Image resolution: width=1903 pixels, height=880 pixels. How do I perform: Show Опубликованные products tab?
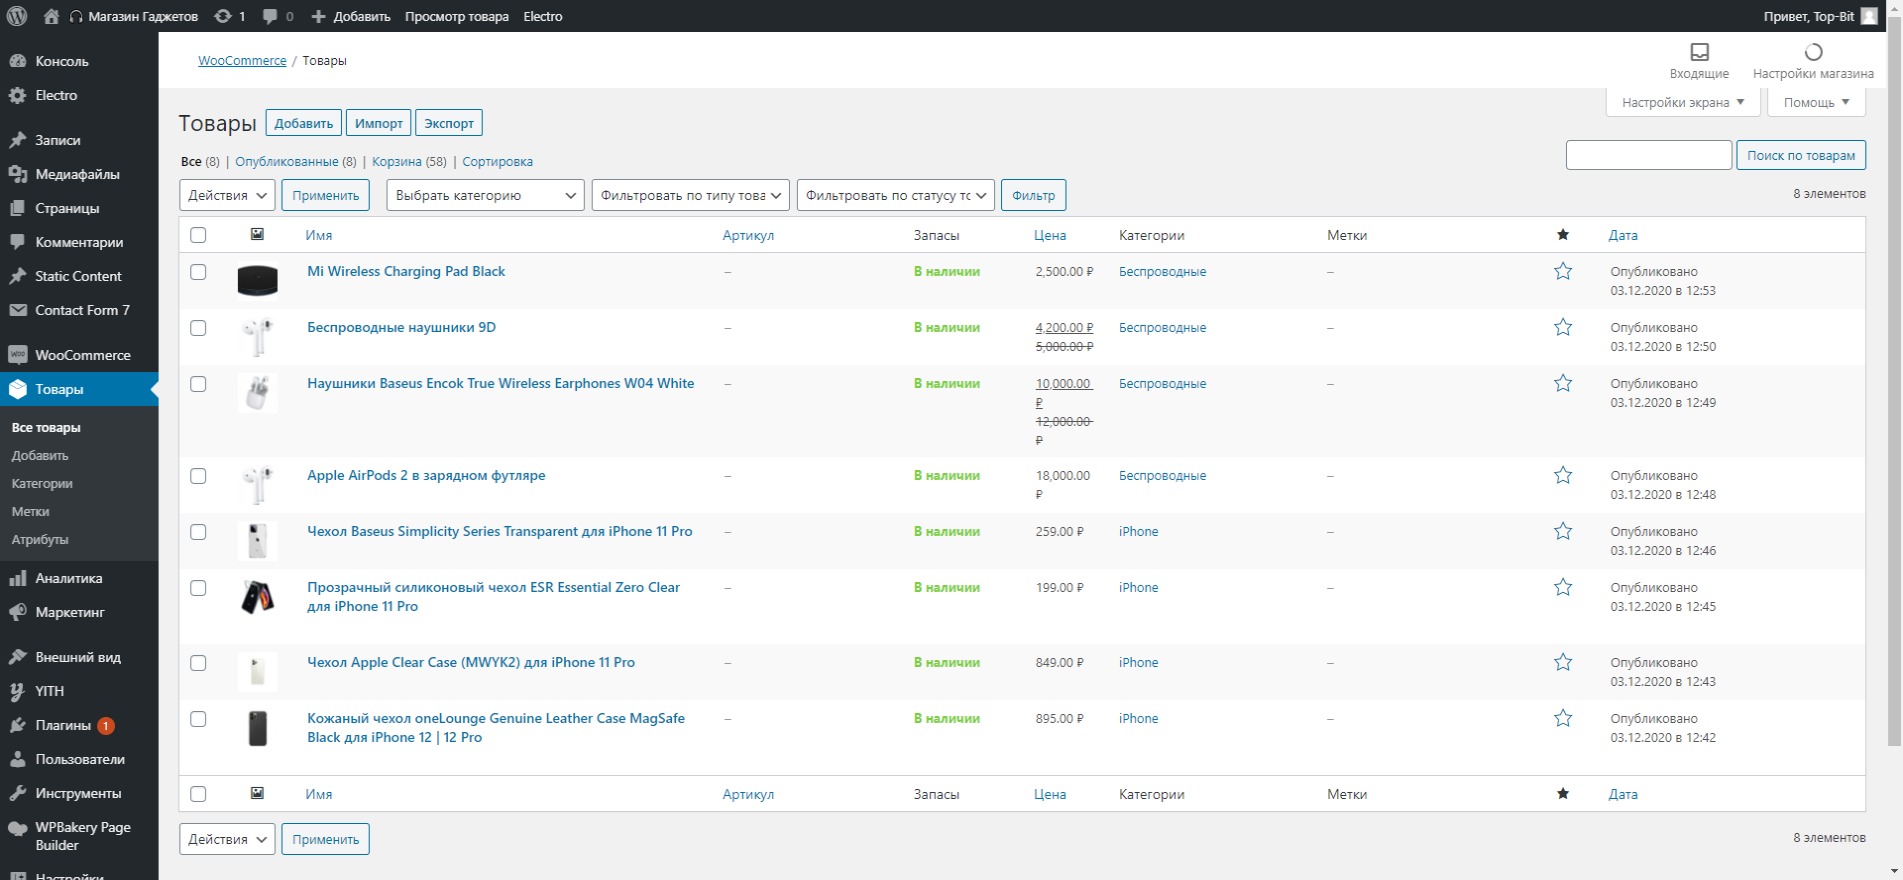tap(287, 161)
